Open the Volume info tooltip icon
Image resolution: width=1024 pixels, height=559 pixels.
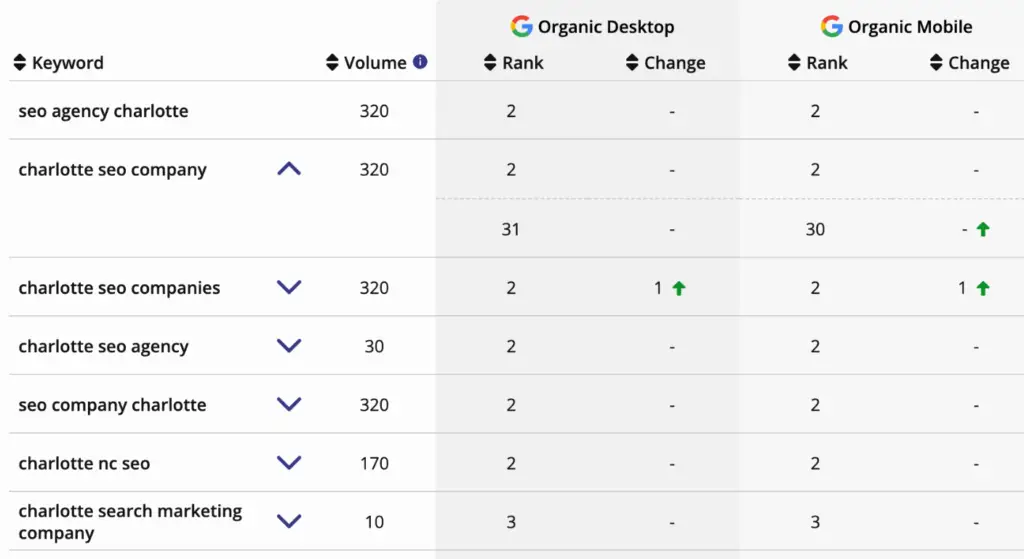(421, 62)
